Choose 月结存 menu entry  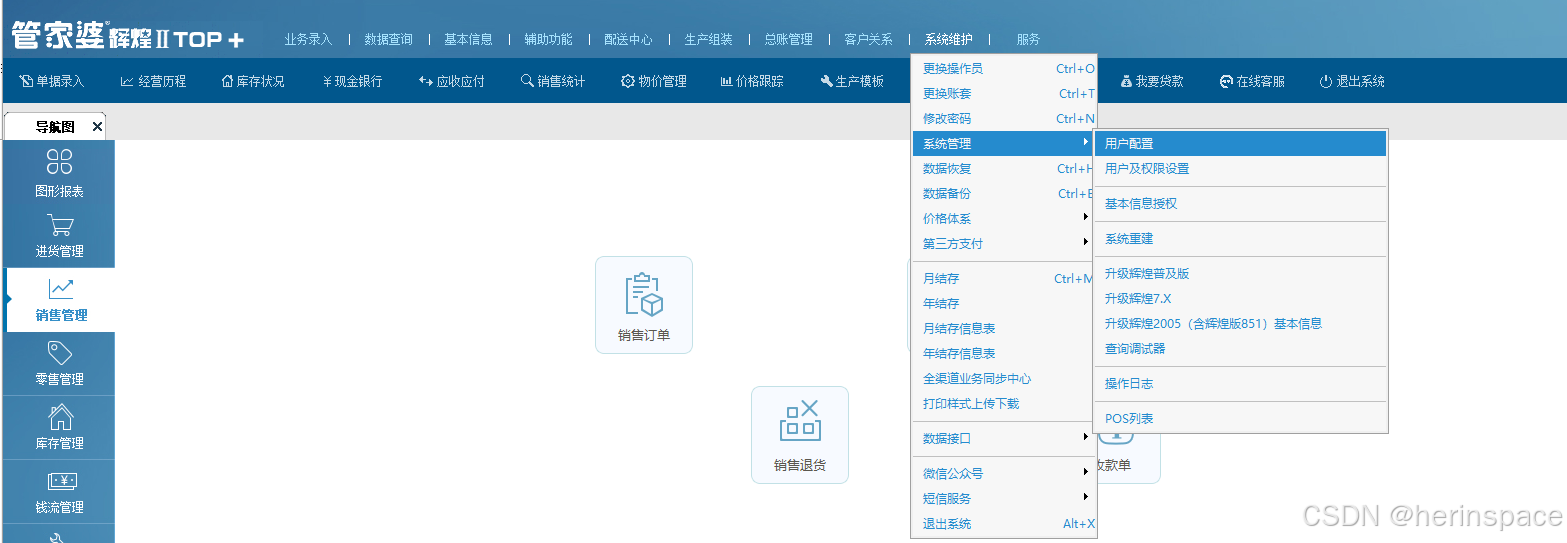1004,278
